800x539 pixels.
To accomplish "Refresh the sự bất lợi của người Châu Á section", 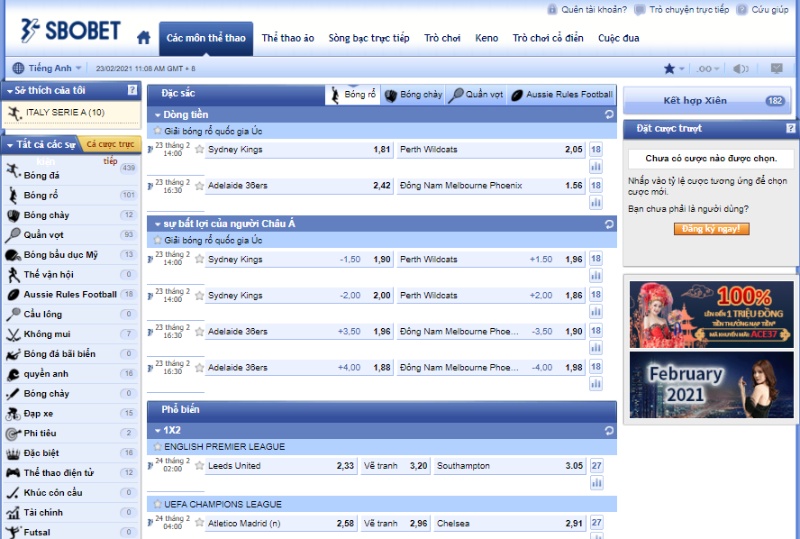I will point(609,224).
